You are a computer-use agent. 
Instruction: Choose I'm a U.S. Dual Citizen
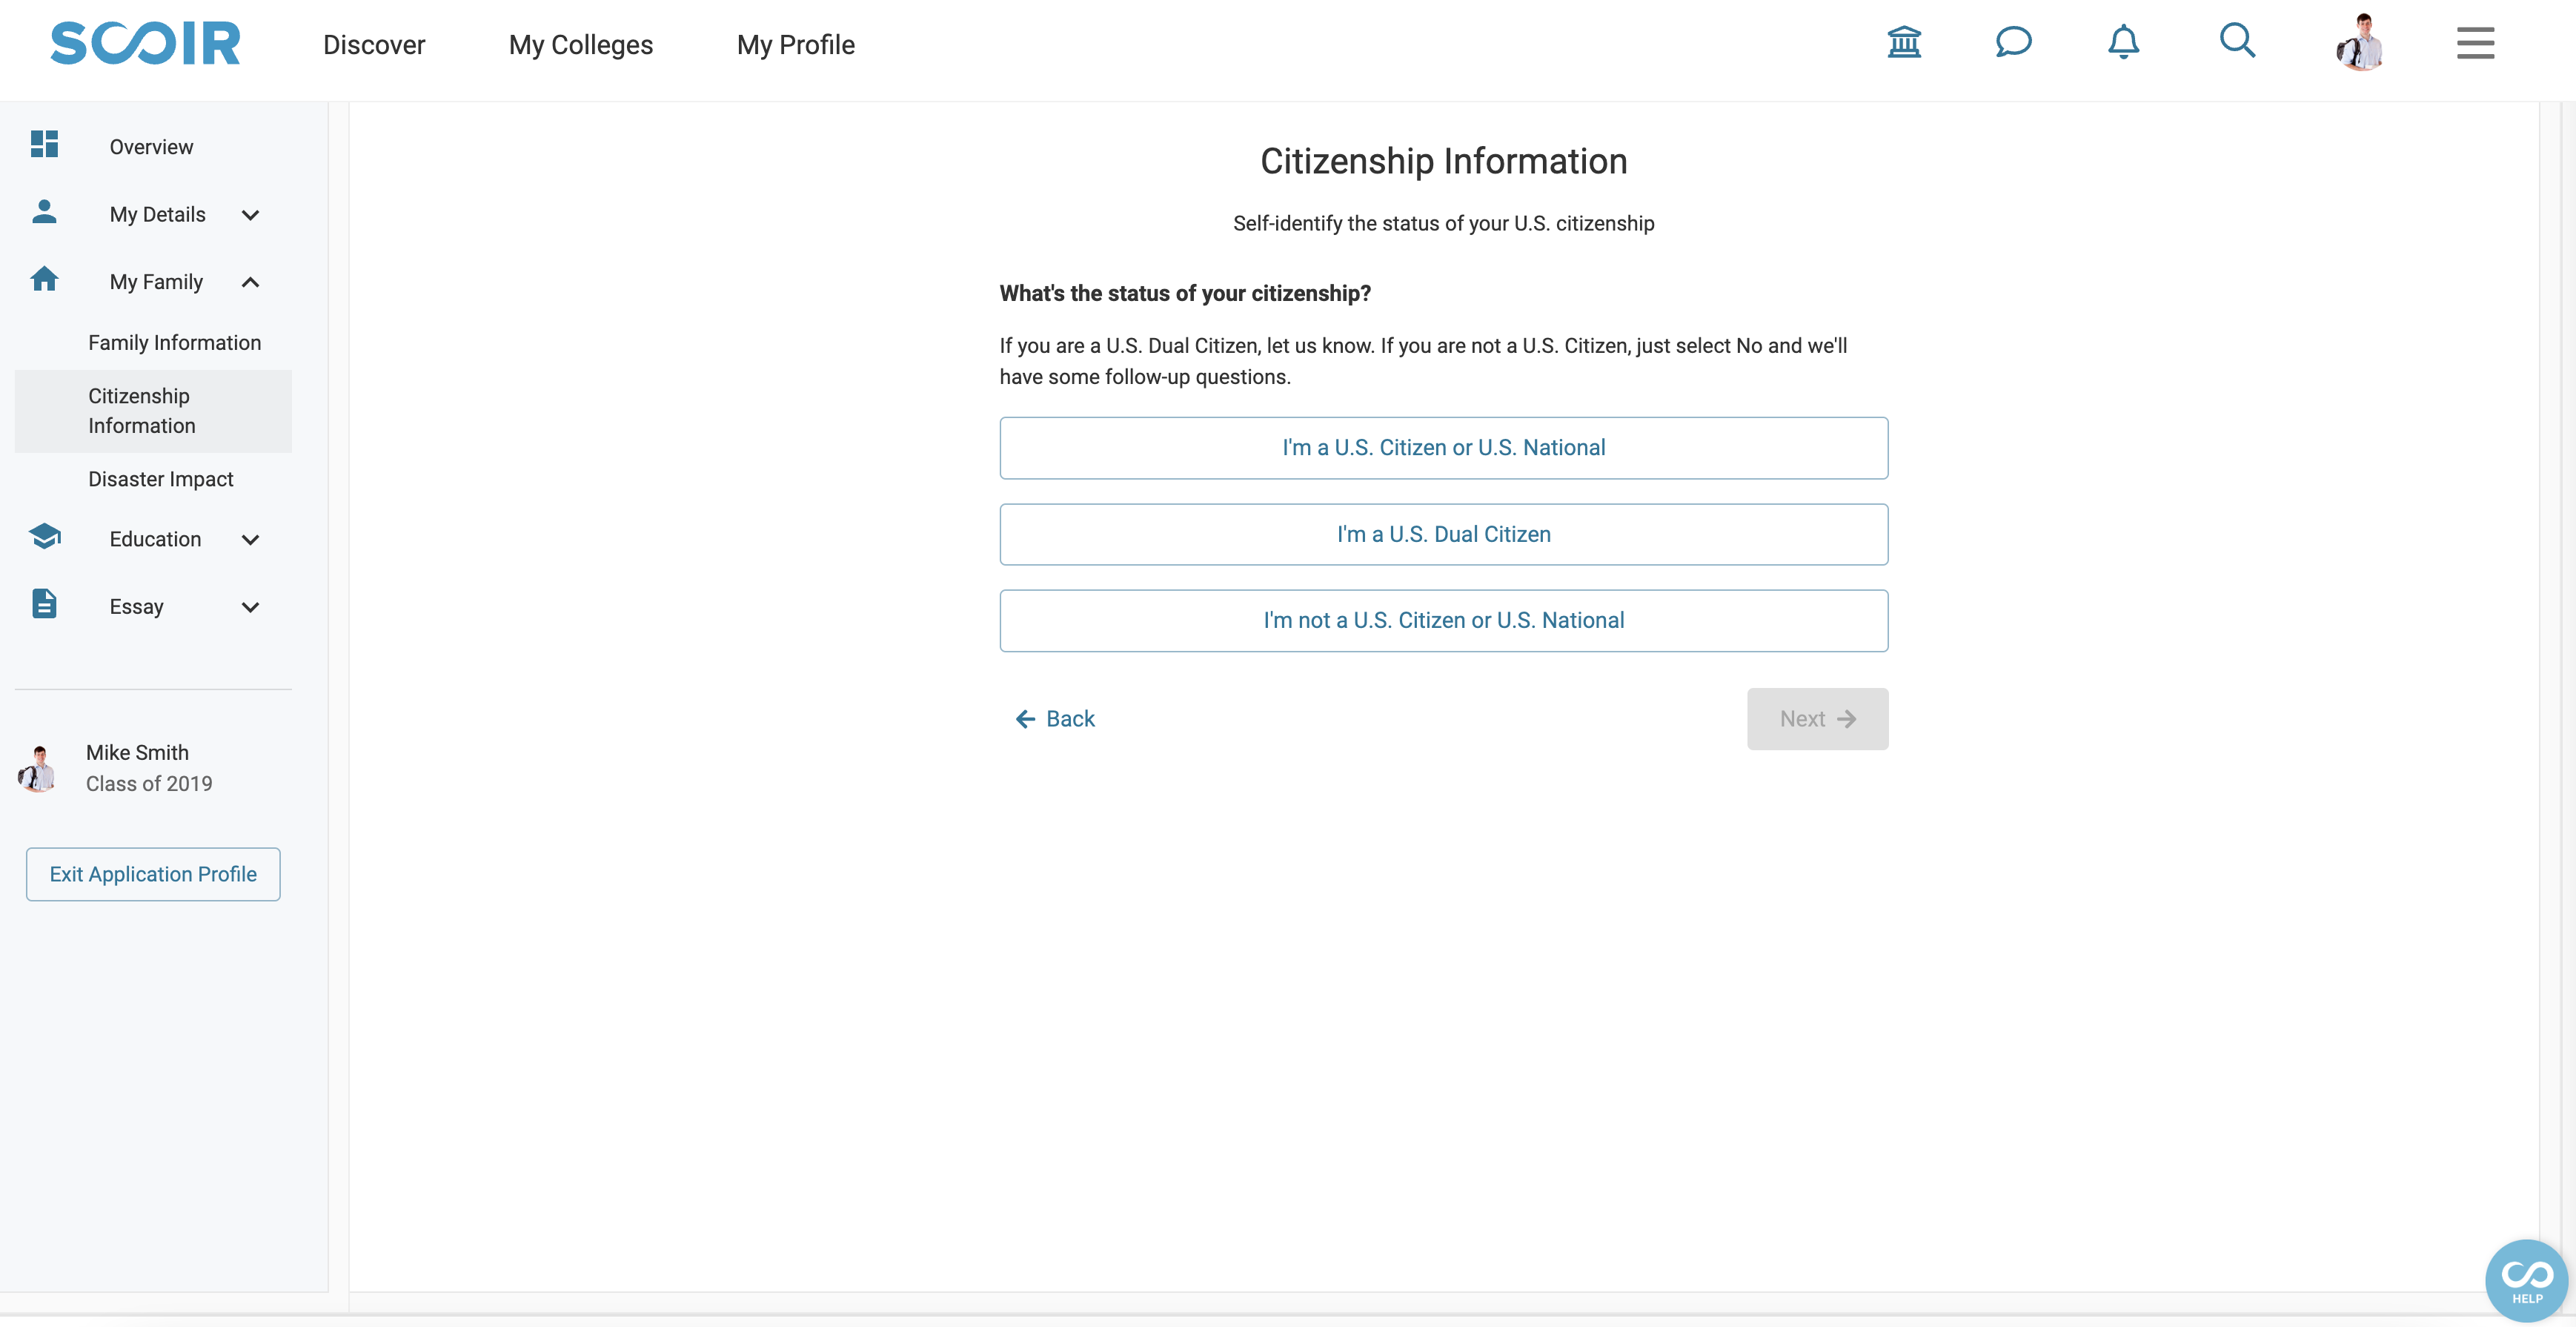[1443, 535]
